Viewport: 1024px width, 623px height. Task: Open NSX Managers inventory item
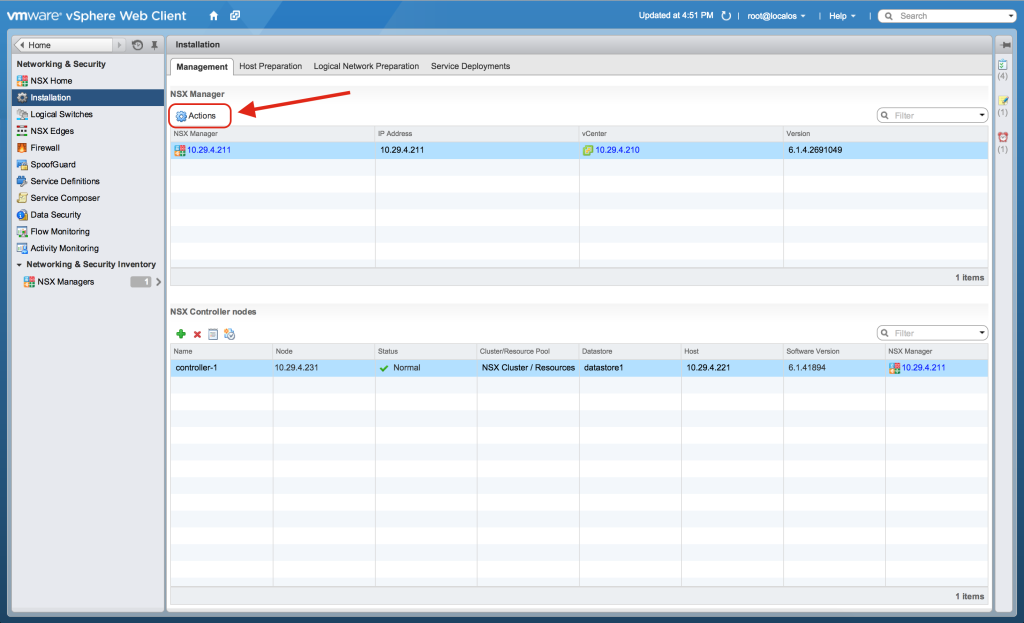click(65, 282)
